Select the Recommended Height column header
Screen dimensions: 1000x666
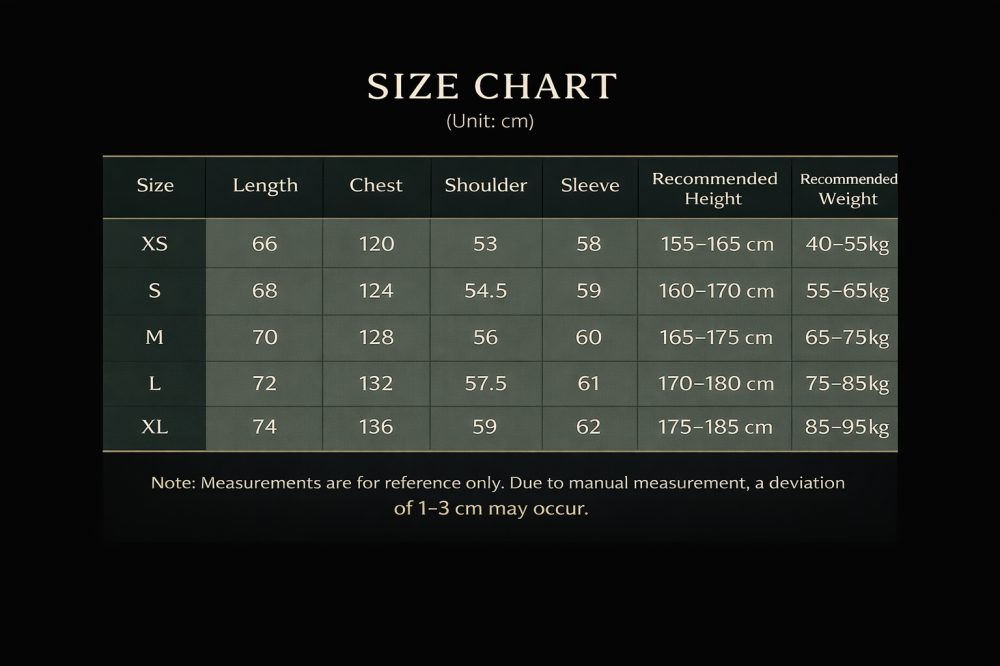(x=714, y=188)
